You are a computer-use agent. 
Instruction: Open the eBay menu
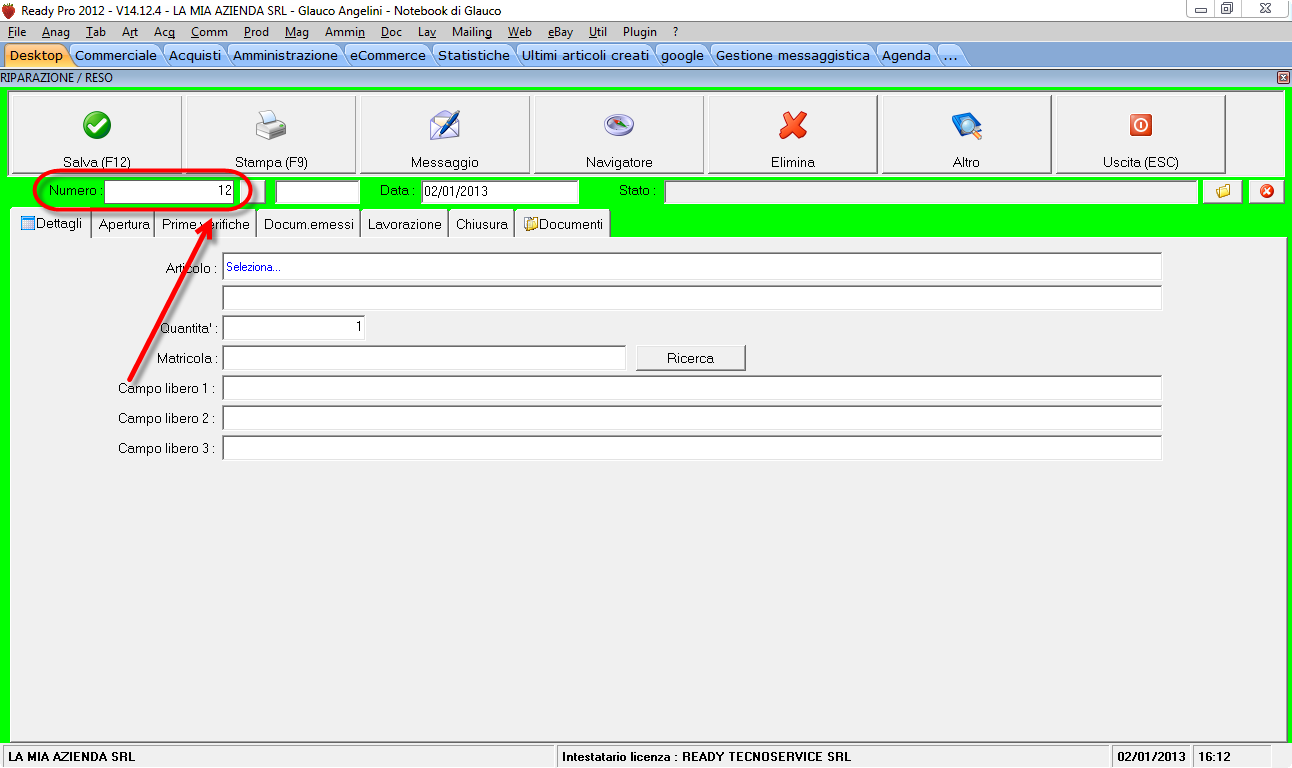tap(560, 32)
